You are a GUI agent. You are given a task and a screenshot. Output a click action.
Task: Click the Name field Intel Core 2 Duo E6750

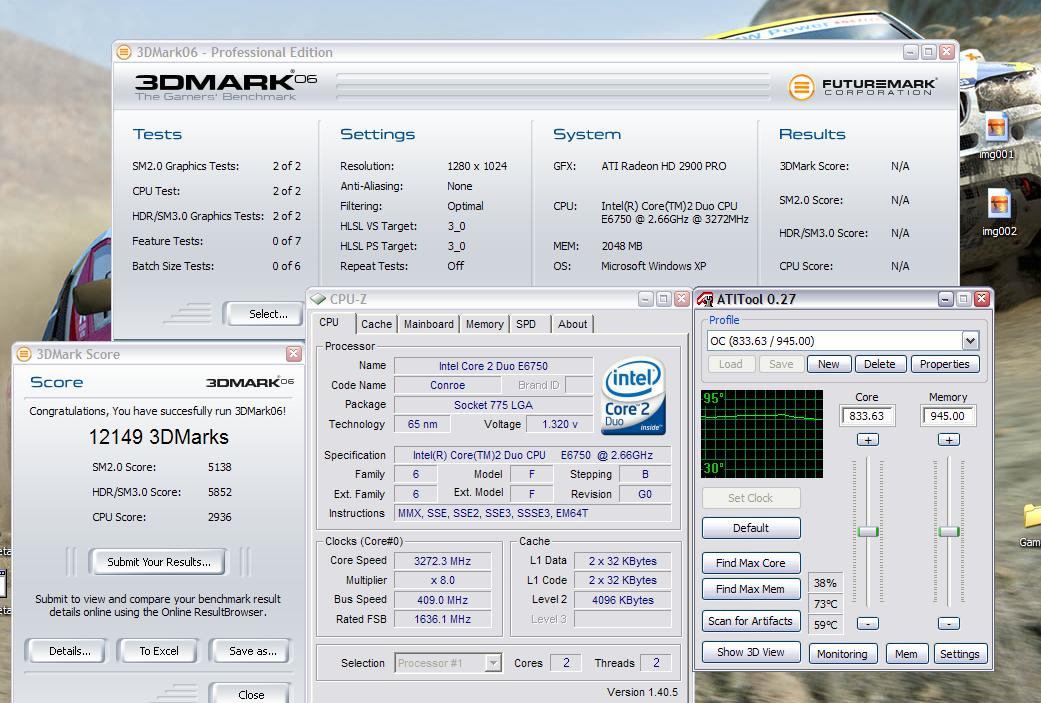493,366
